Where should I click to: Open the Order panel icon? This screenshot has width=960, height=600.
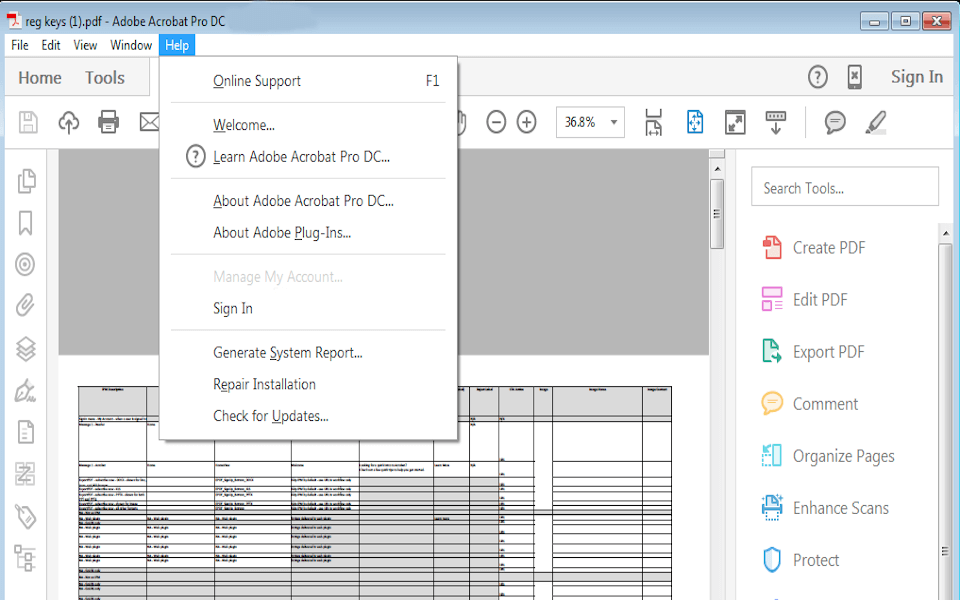coord(25,474)
